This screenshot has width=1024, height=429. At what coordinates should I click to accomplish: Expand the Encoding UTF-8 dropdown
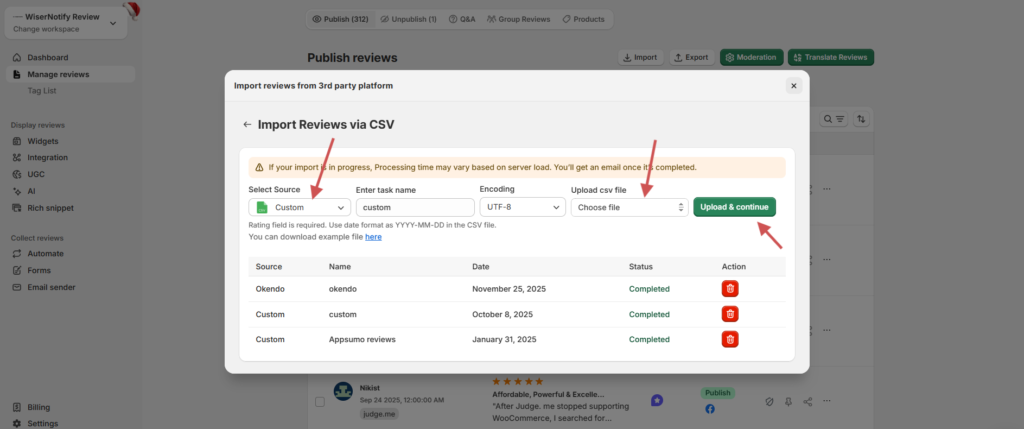522,207
